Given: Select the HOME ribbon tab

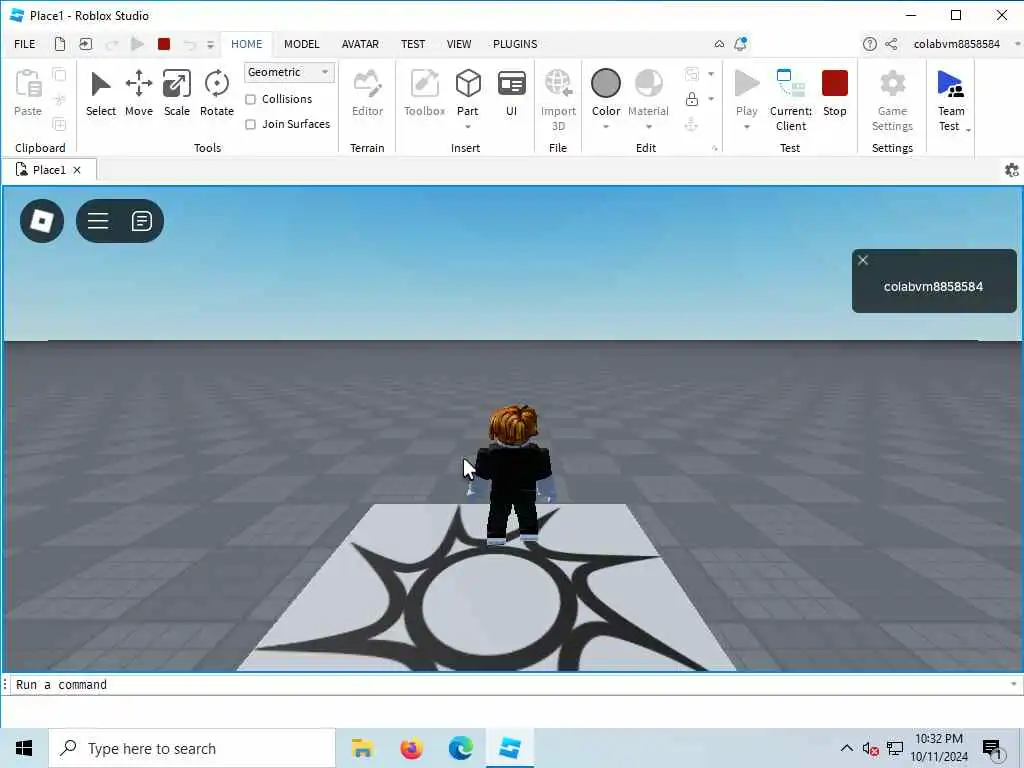Looking at the screenshot, I should click(246, 44).
